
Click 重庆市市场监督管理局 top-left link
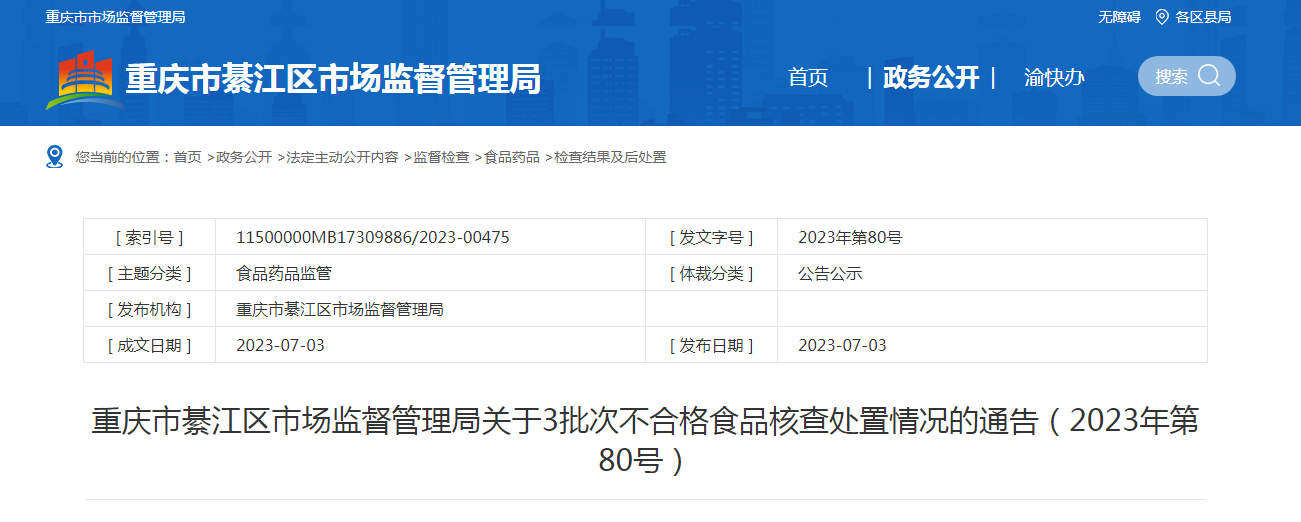click(115, 17)
